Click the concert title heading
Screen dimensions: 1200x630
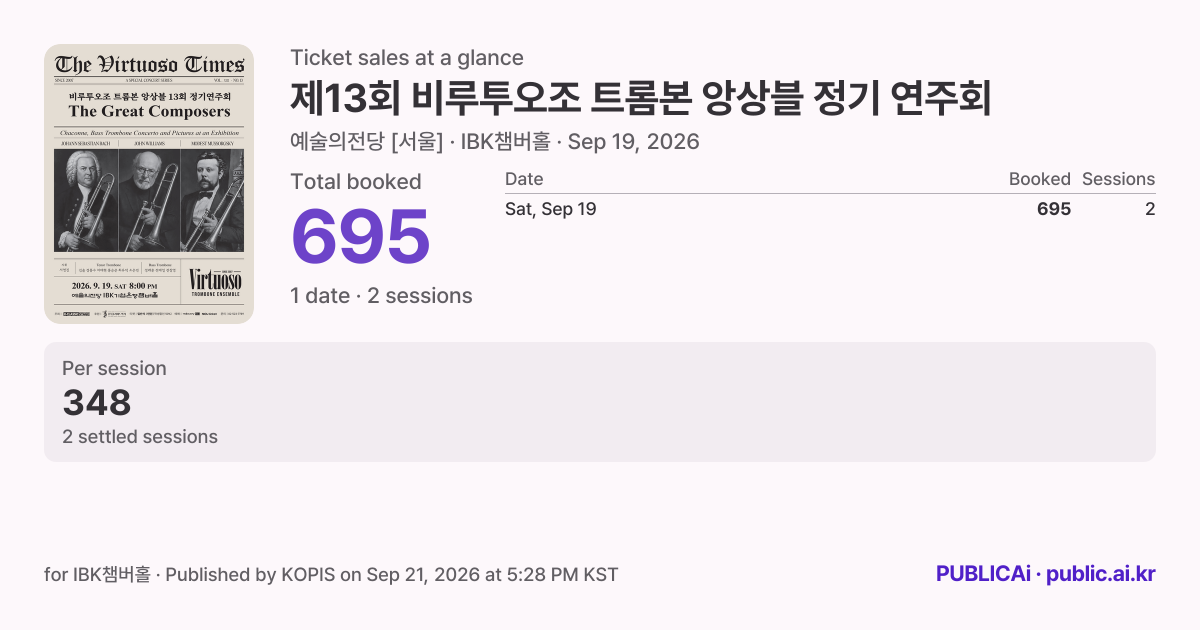[x=640, y=98]
